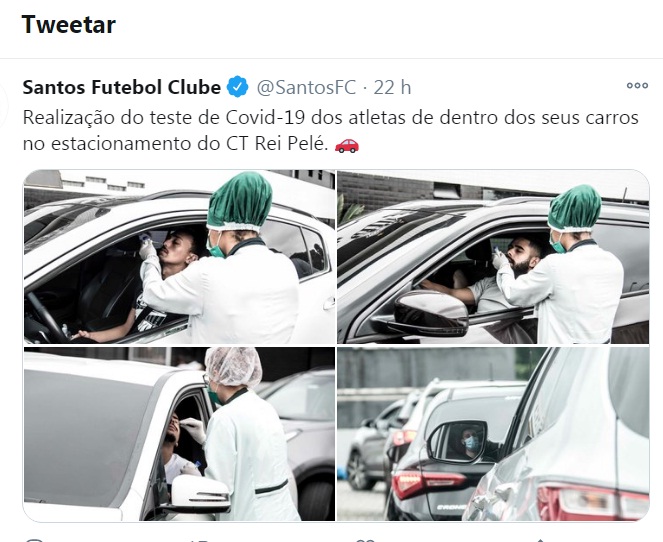
Task: Open the 22 h timestamp link
Action: (x=392, y=88)
